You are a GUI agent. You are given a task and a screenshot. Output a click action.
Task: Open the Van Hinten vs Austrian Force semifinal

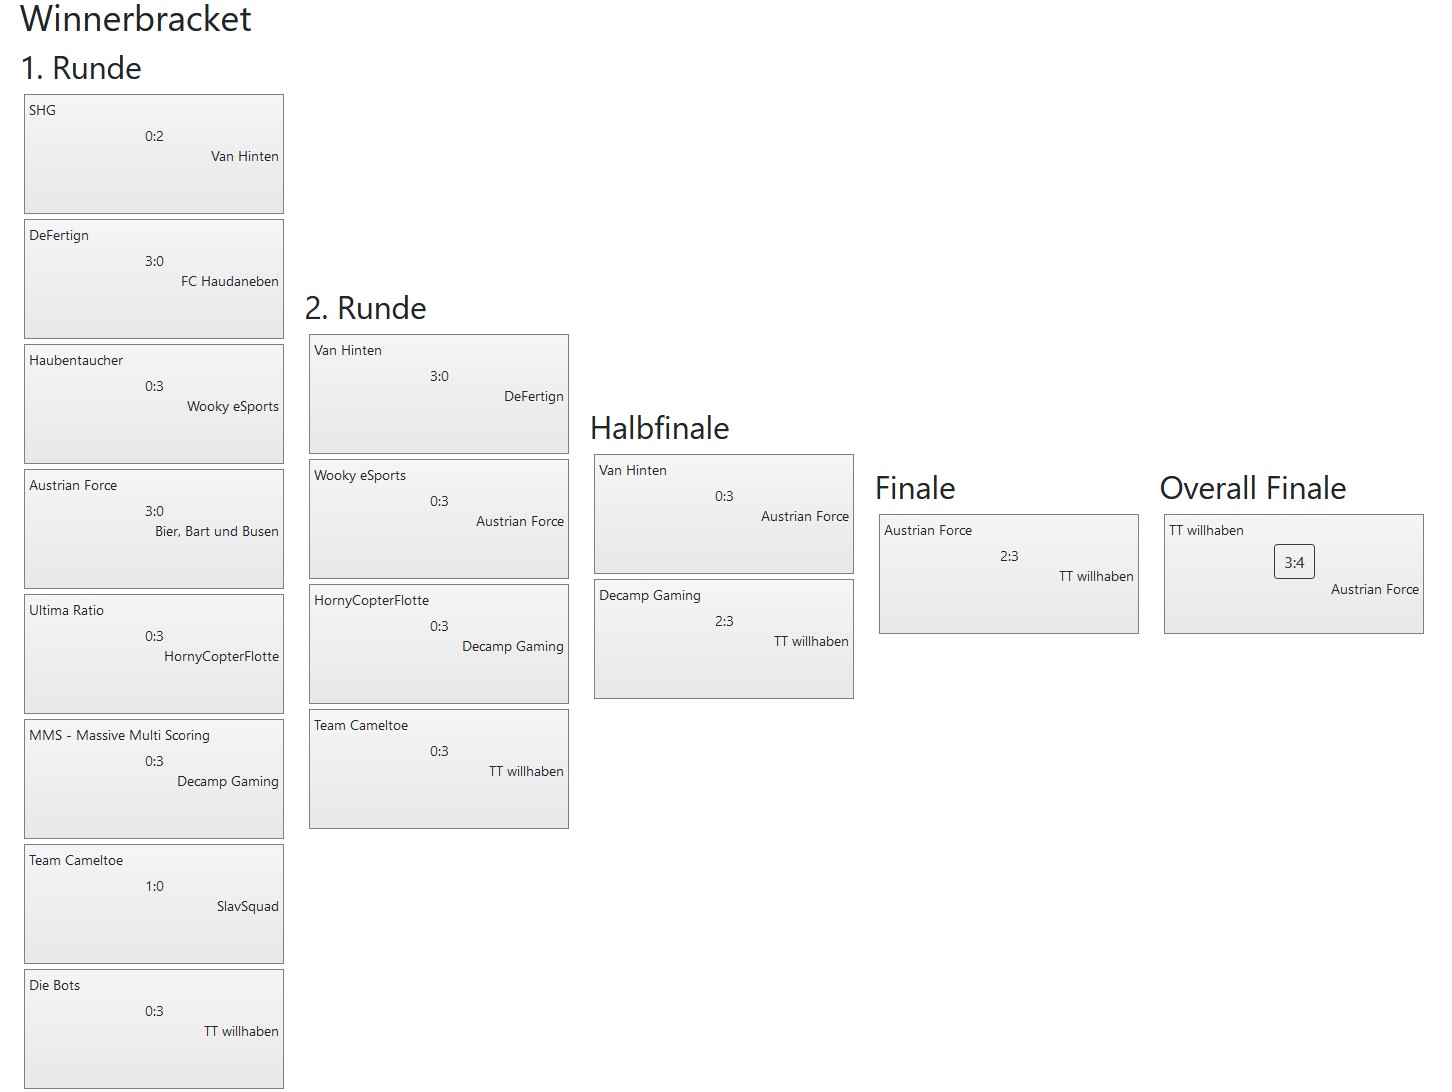coord(723,514)
